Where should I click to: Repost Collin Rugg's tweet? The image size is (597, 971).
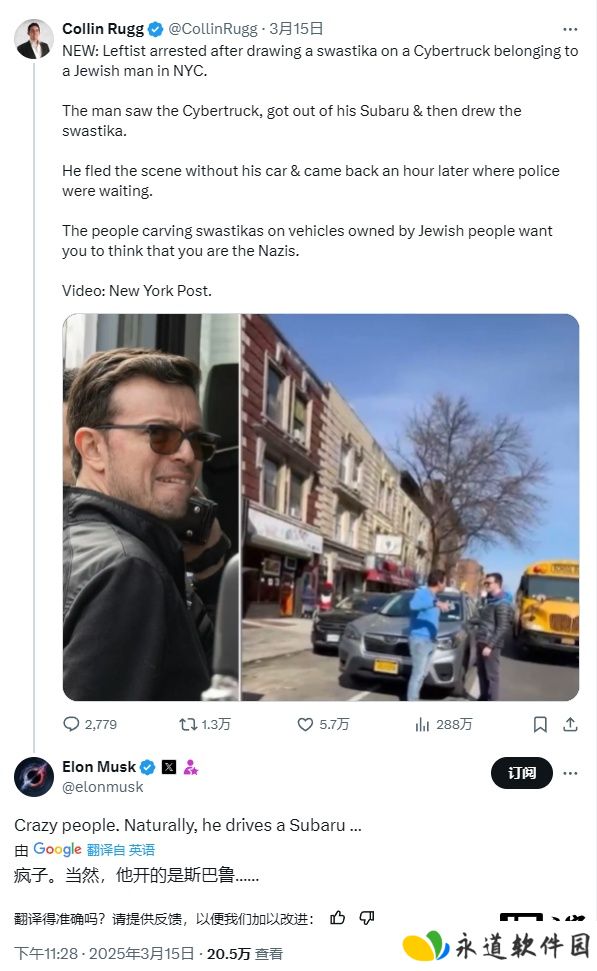tap(188, 724)
